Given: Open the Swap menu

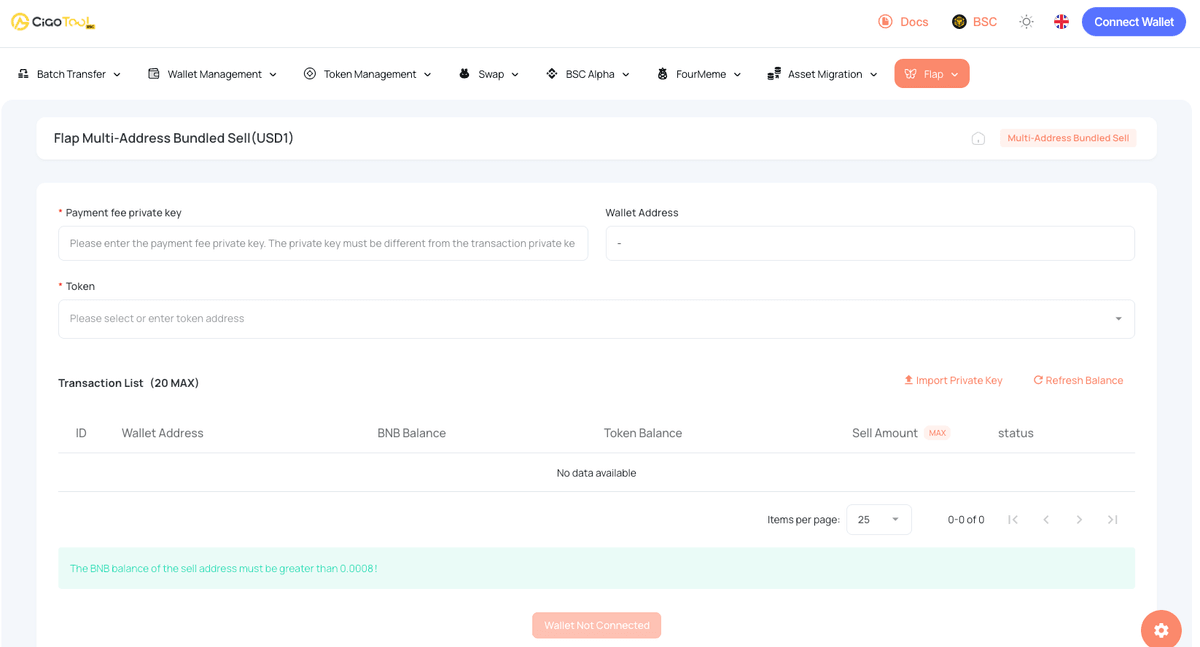Looking at the screenshot, I should pyautogui.click(x=489, y=74).
